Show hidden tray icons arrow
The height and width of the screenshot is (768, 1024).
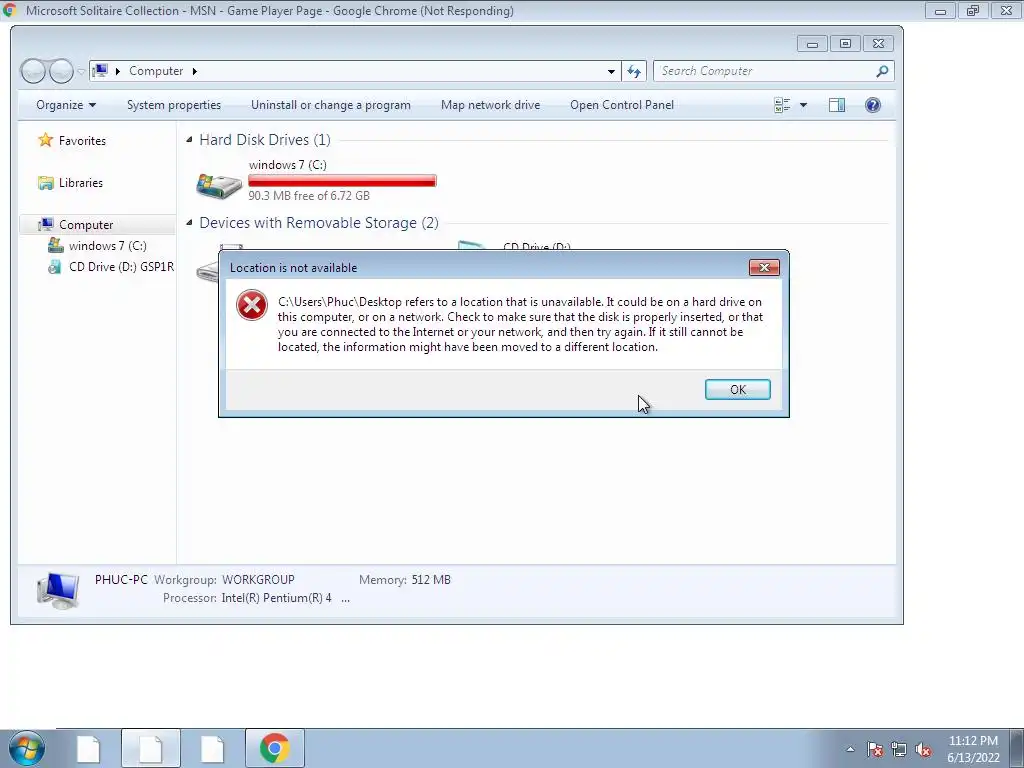coord(850,749)
